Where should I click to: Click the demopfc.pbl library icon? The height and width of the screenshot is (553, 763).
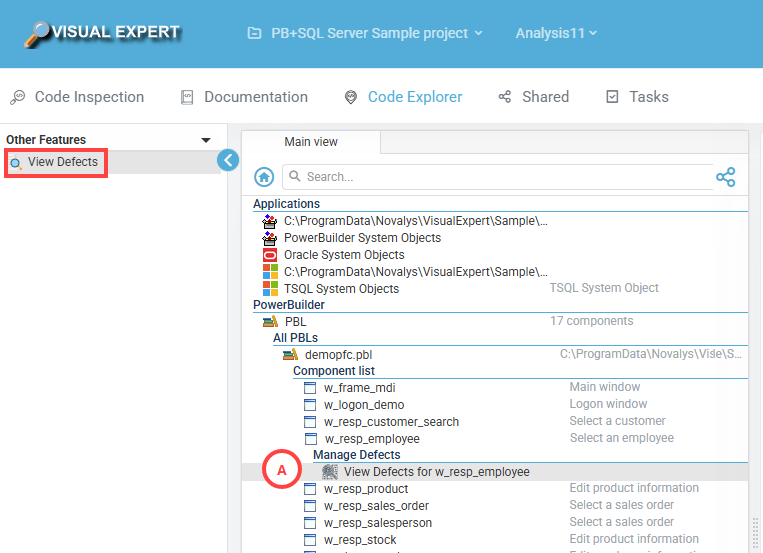(x=291, y=355)
